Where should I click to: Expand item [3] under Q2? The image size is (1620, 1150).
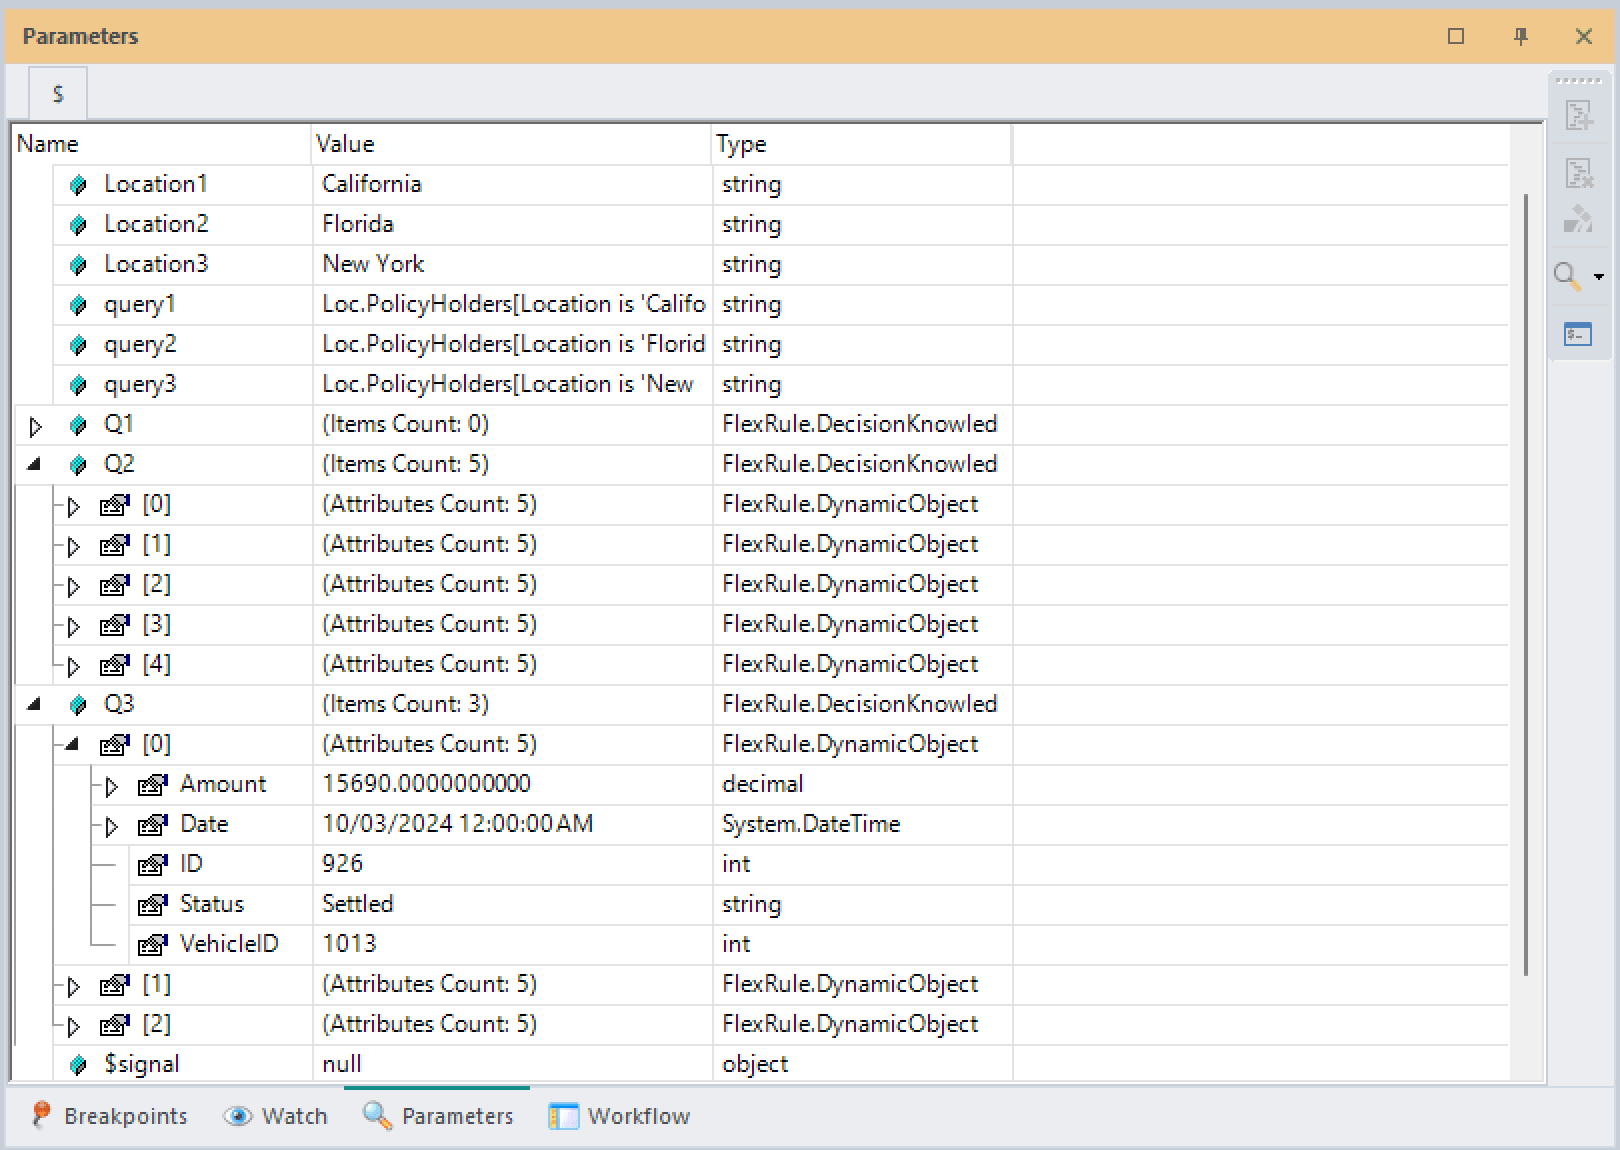[x=73, y=626]
